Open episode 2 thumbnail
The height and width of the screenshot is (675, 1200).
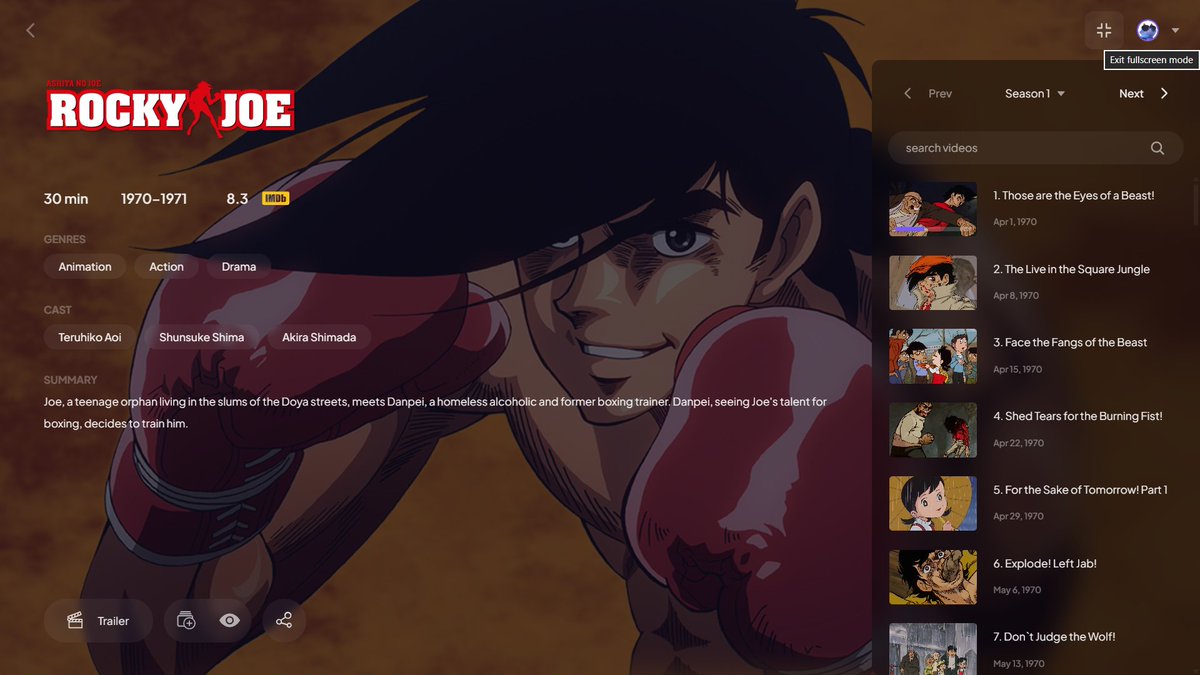click(x=933, y=283)
